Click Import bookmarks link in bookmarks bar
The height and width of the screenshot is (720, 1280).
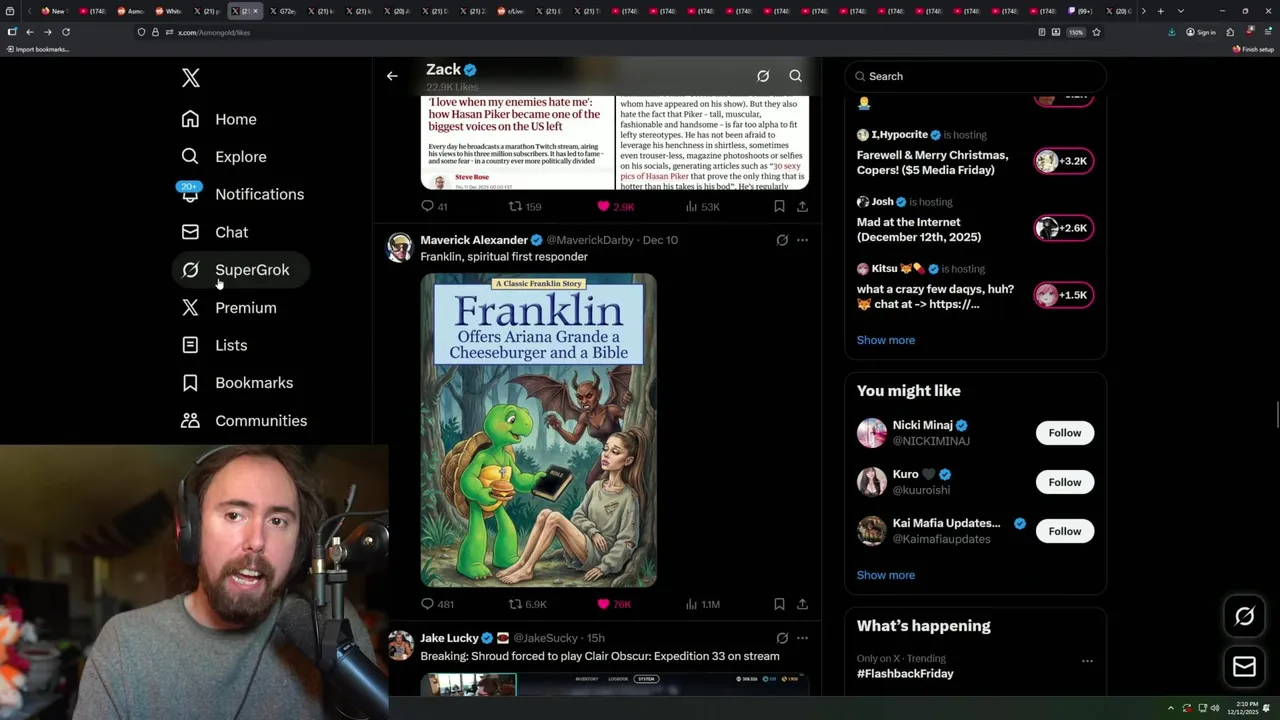tap(38, 49)
